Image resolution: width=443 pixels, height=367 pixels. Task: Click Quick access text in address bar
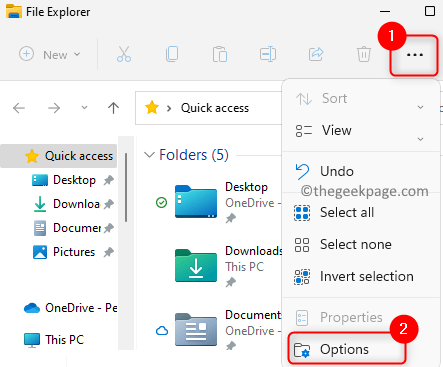pos(215,108)
